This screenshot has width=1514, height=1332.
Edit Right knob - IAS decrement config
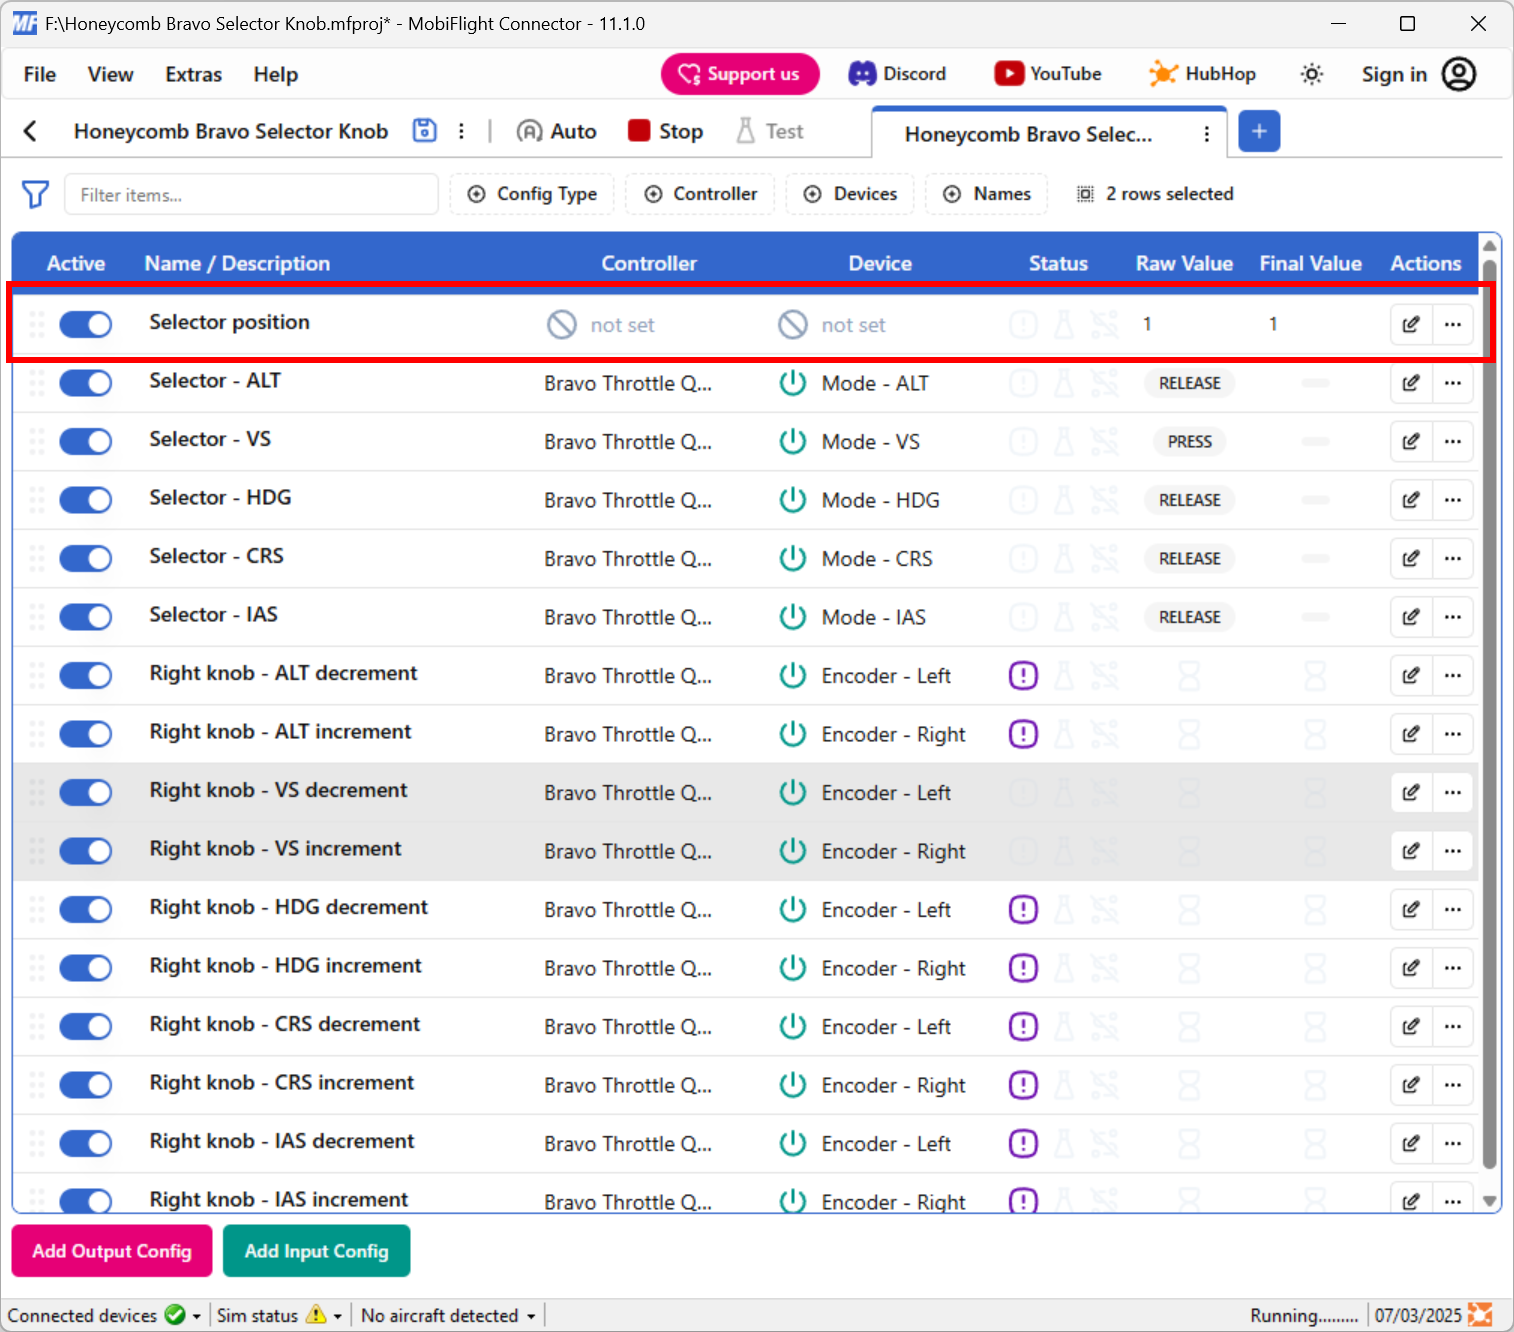coord(1411,1143)
